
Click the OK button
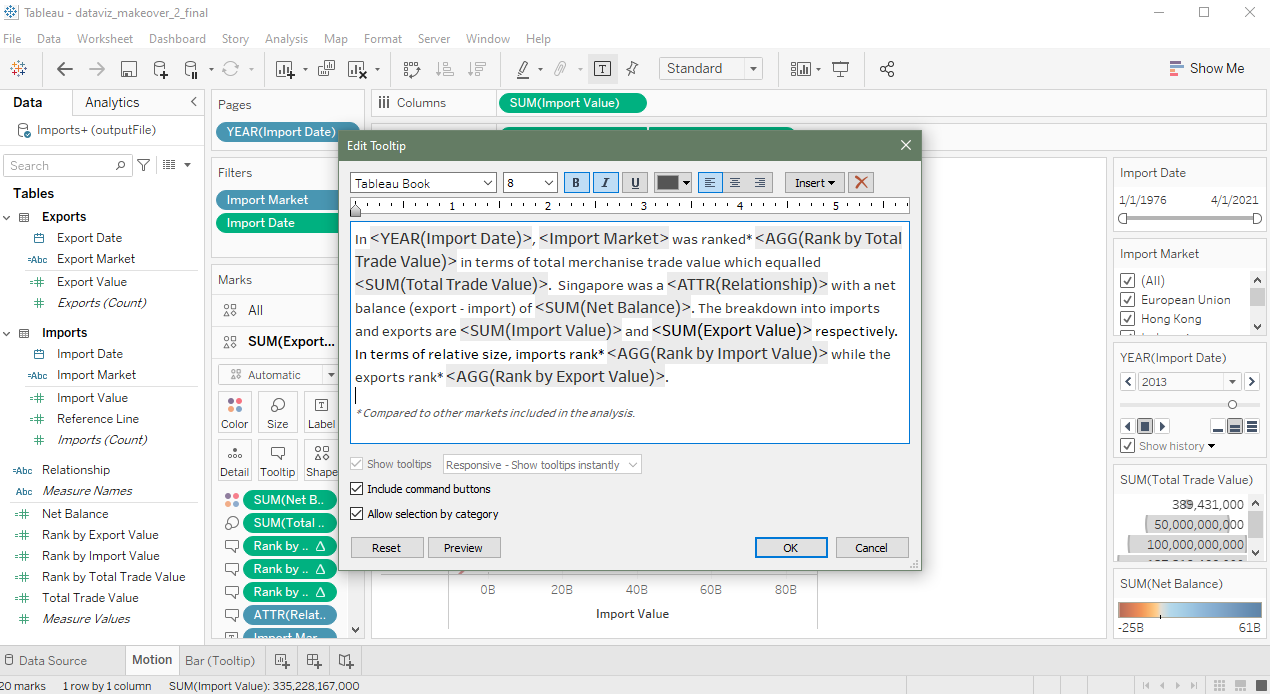pyautogui.click(x=790, y=548)
